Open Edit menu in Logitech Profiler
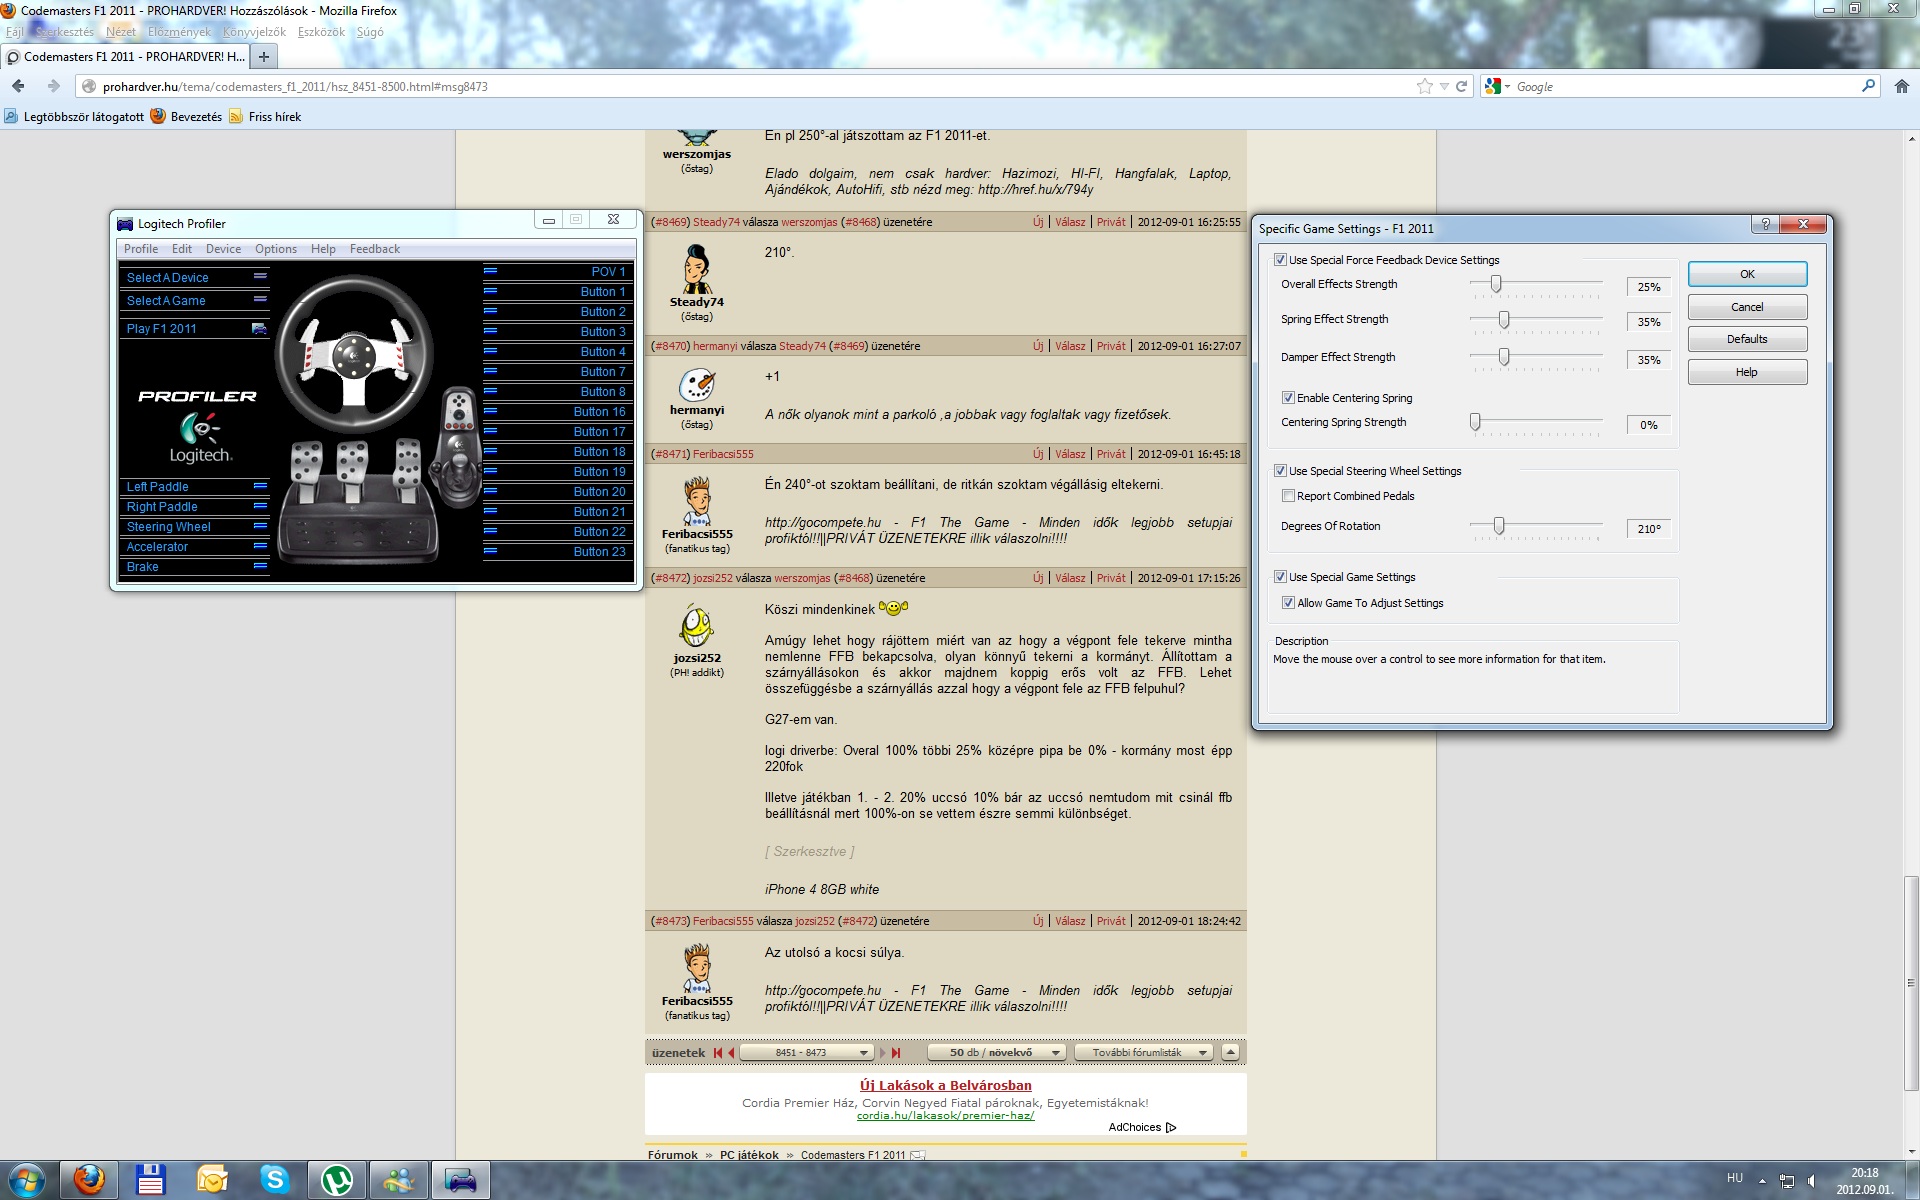1920x1200 pixels. coord(182,249)
